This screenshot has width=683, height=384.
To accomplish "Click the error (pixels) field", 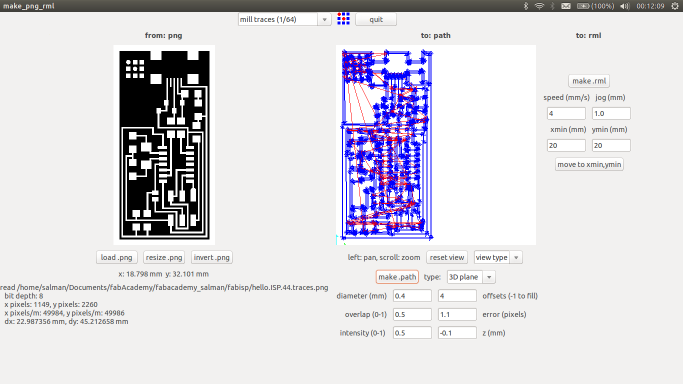I will (457, 314).
